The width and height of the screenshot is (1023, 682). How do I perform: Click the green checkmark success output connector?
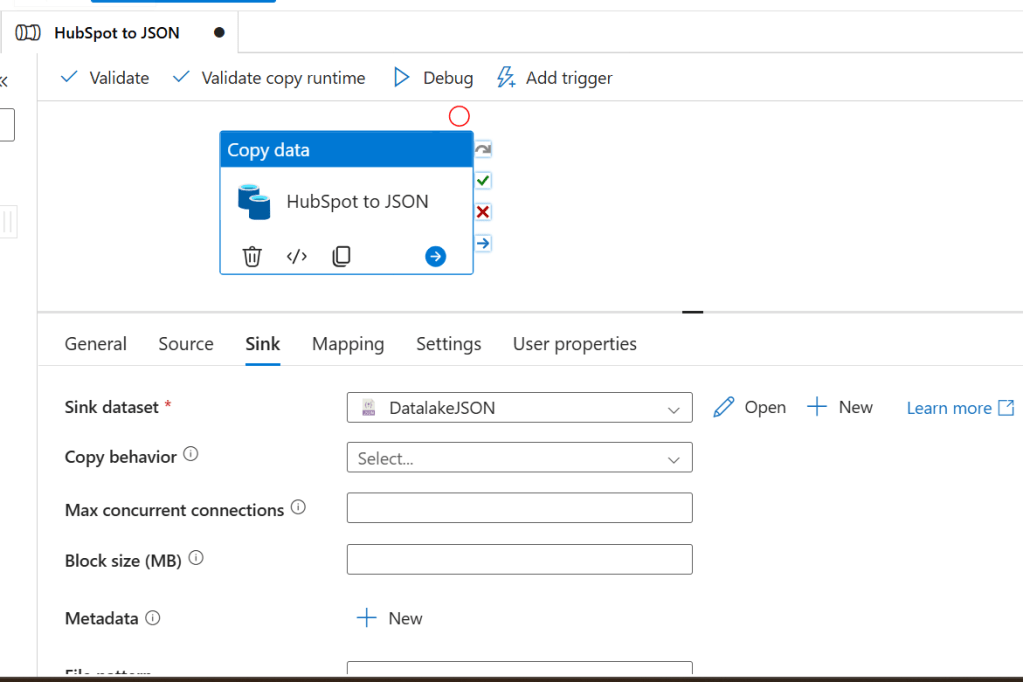coord(483,181)
